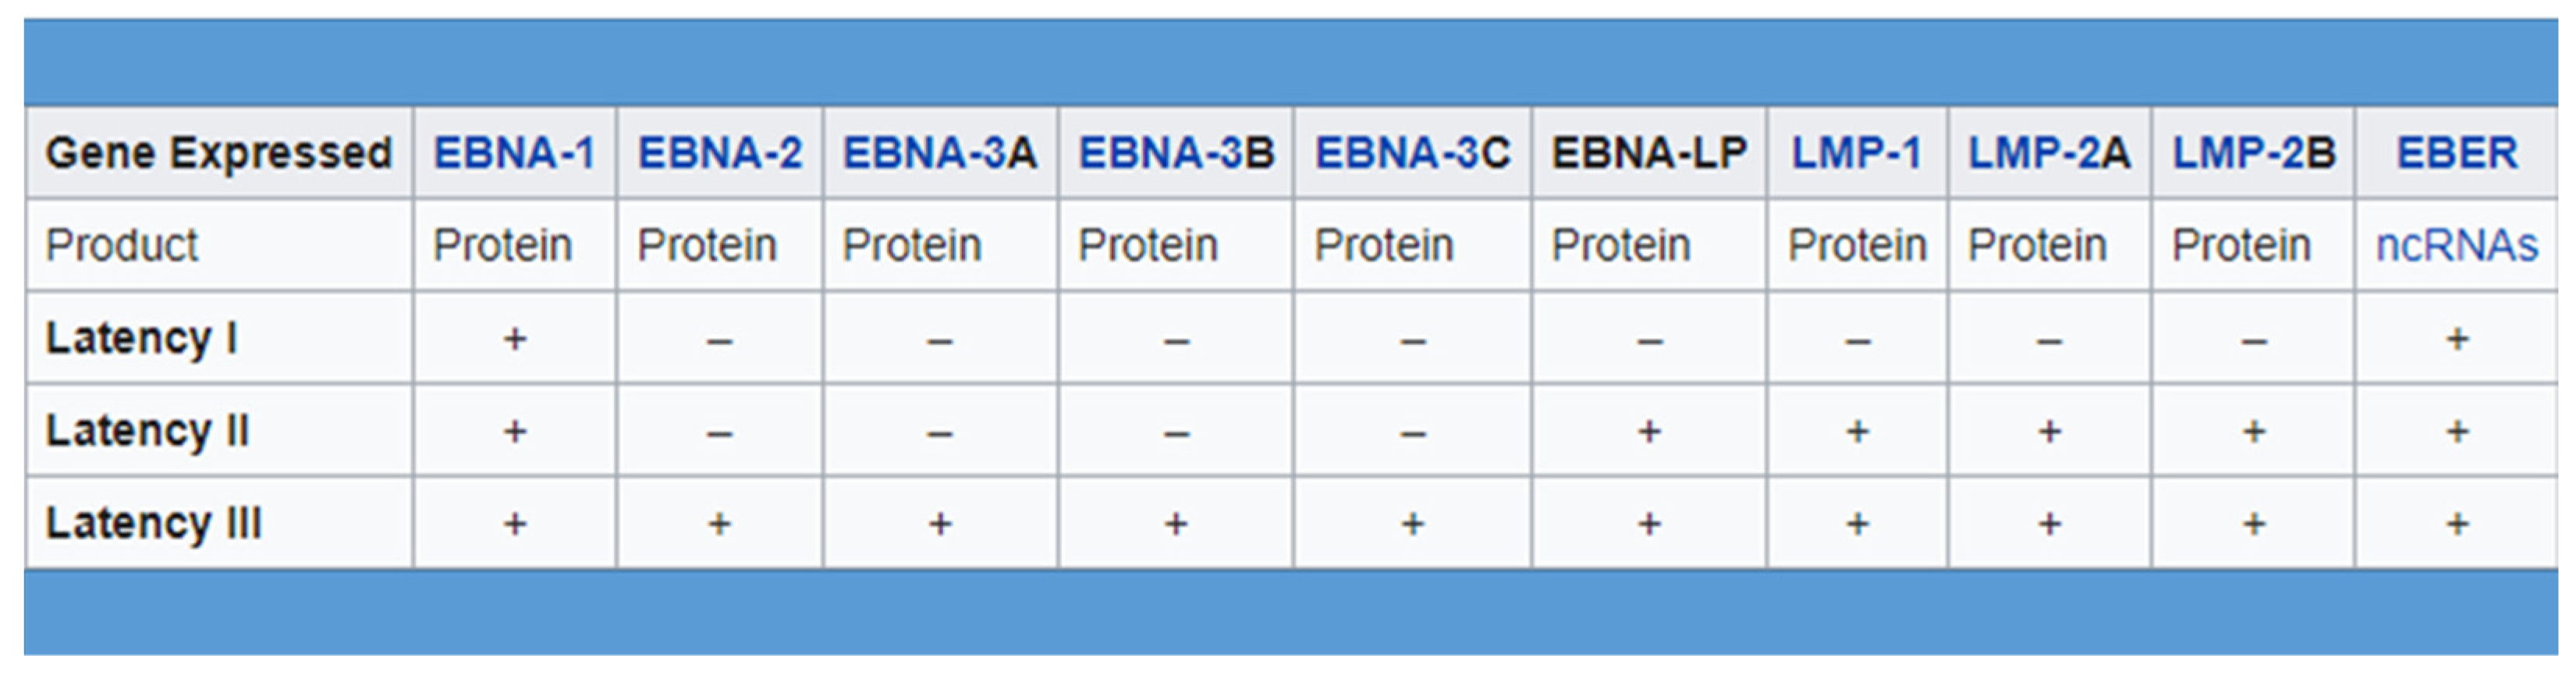
Task: Open the LMP-1 link
Action: click(x=1857, y=153)
